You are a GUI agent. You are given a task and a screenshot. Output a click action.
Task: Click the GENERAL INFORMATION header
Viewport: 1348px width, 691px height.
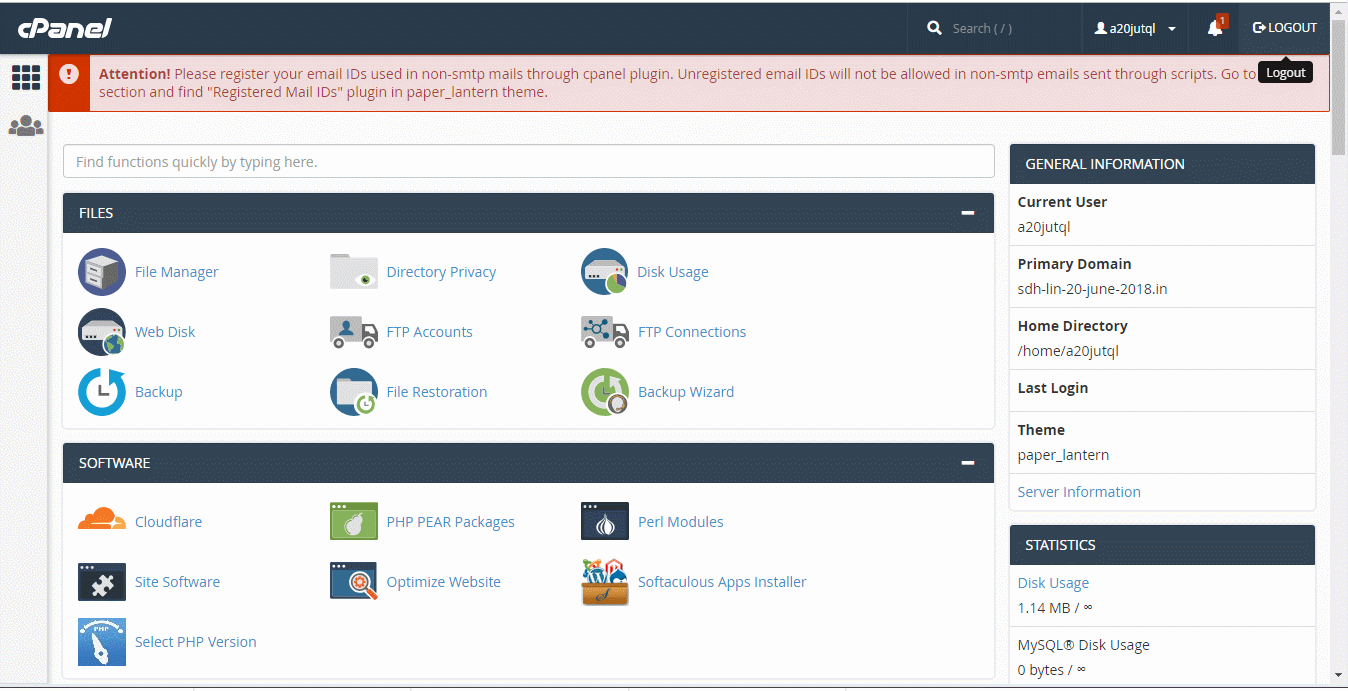[x=1162, y=164]
